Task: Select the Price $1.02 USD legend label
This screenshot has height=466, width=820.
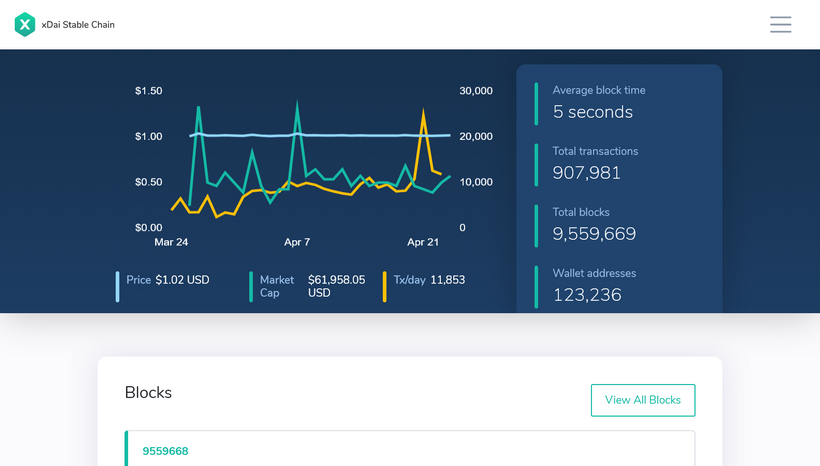Action: (168, 280)
